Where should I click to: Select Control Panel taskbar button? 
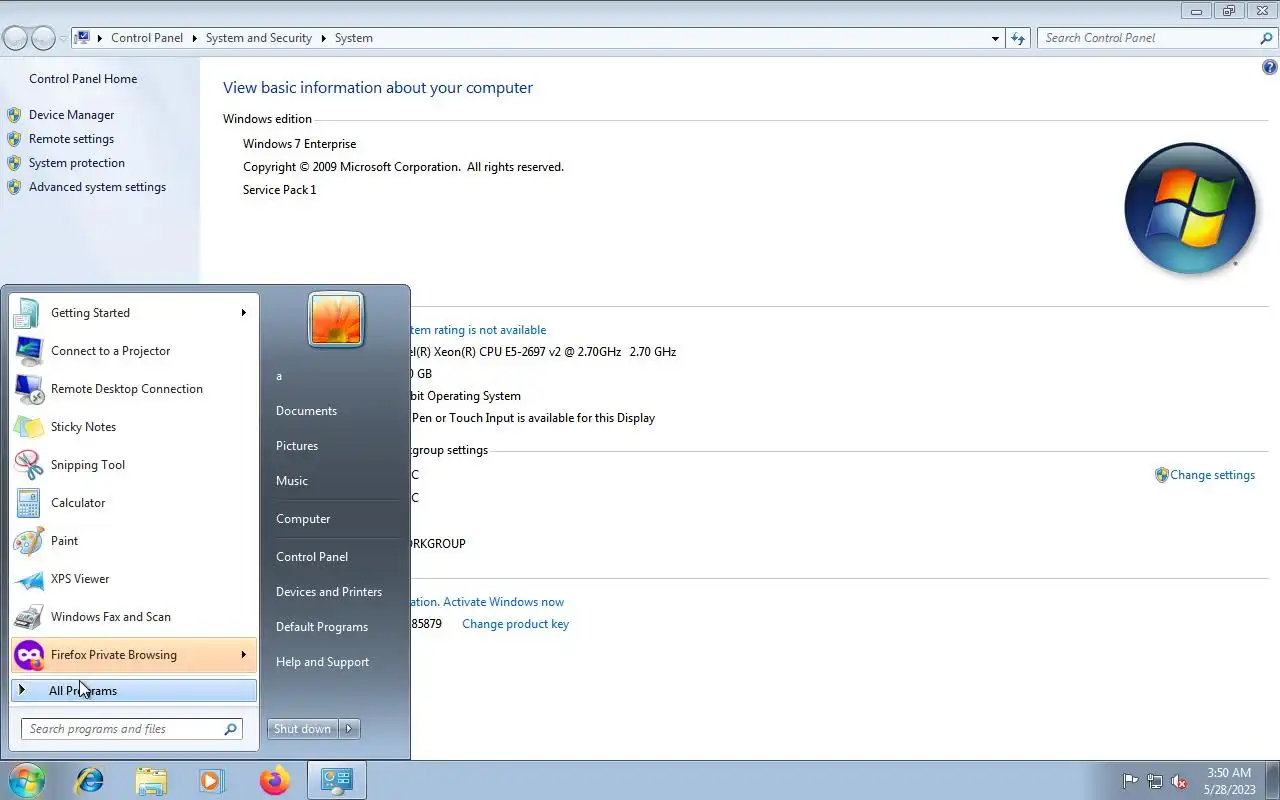coord(336,780)
